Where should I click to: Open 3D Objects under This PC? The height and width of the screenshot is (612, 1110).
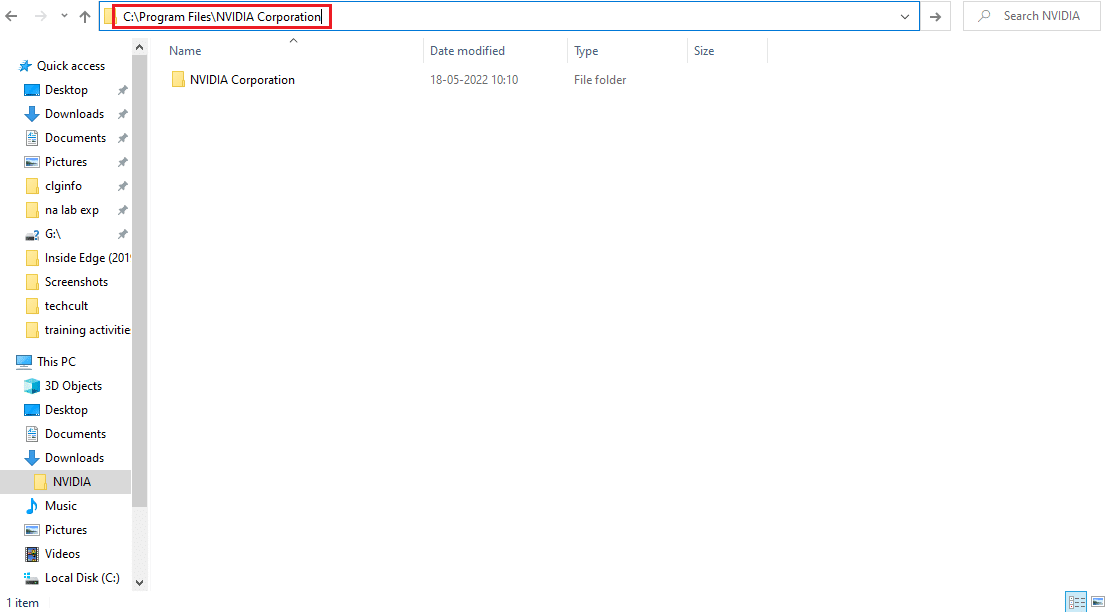73,386
